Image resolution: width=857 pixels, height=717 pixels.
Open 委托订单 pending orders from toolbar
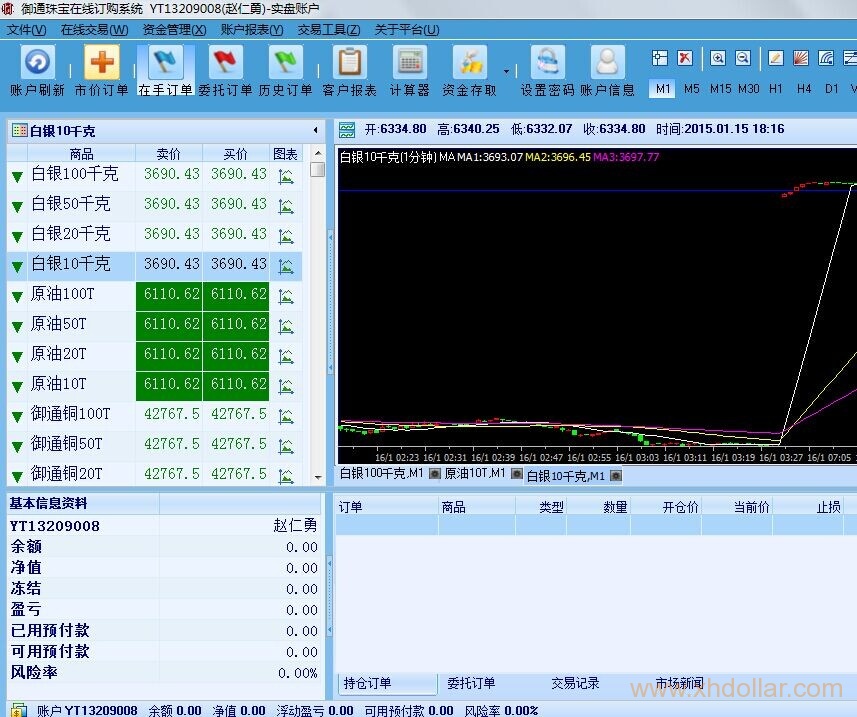pyautogui.click(x=225, y=64)
